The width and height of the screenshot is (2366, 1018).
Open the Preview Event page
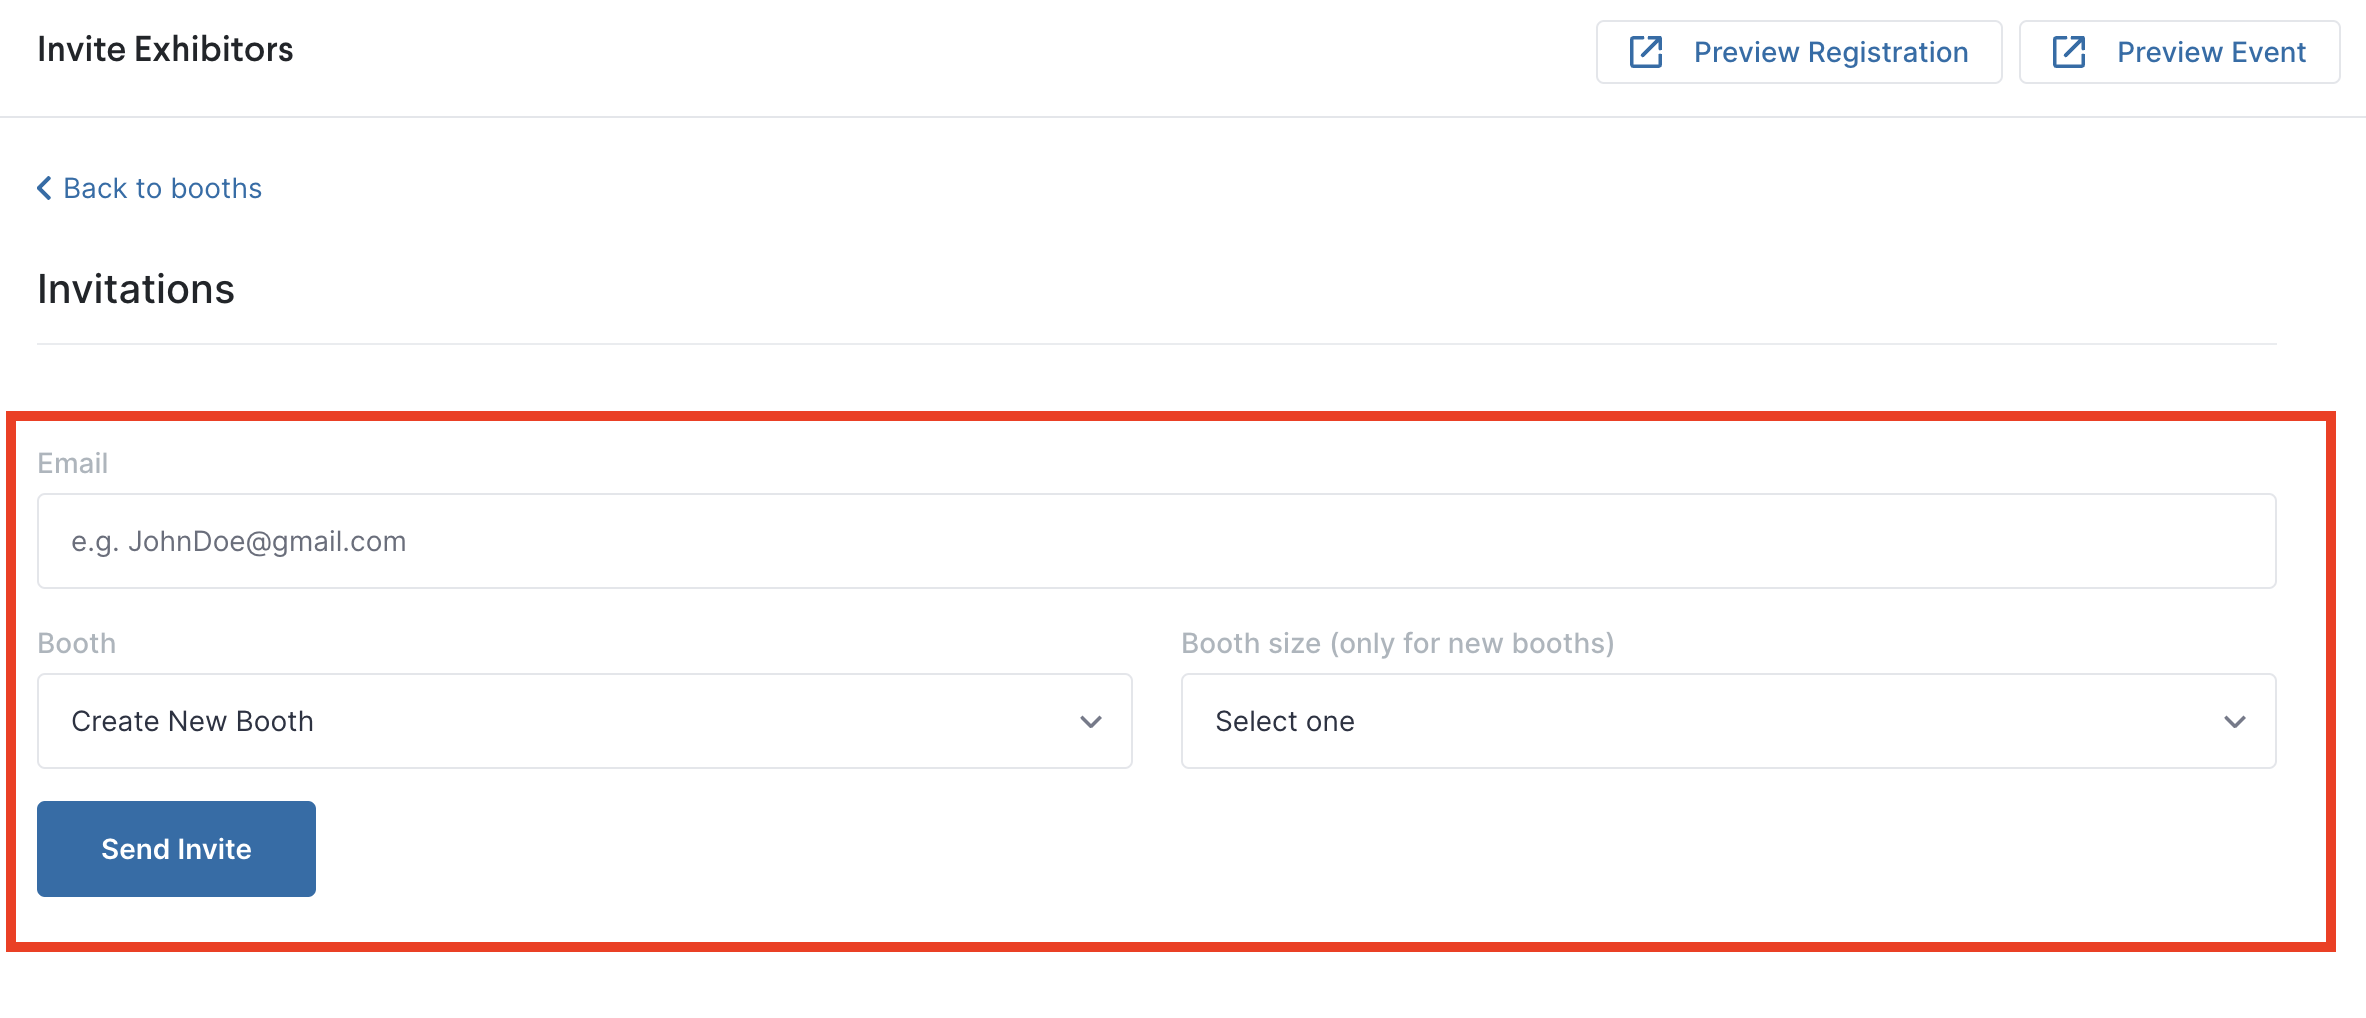pyautogui.click(x=2179, y=52)
